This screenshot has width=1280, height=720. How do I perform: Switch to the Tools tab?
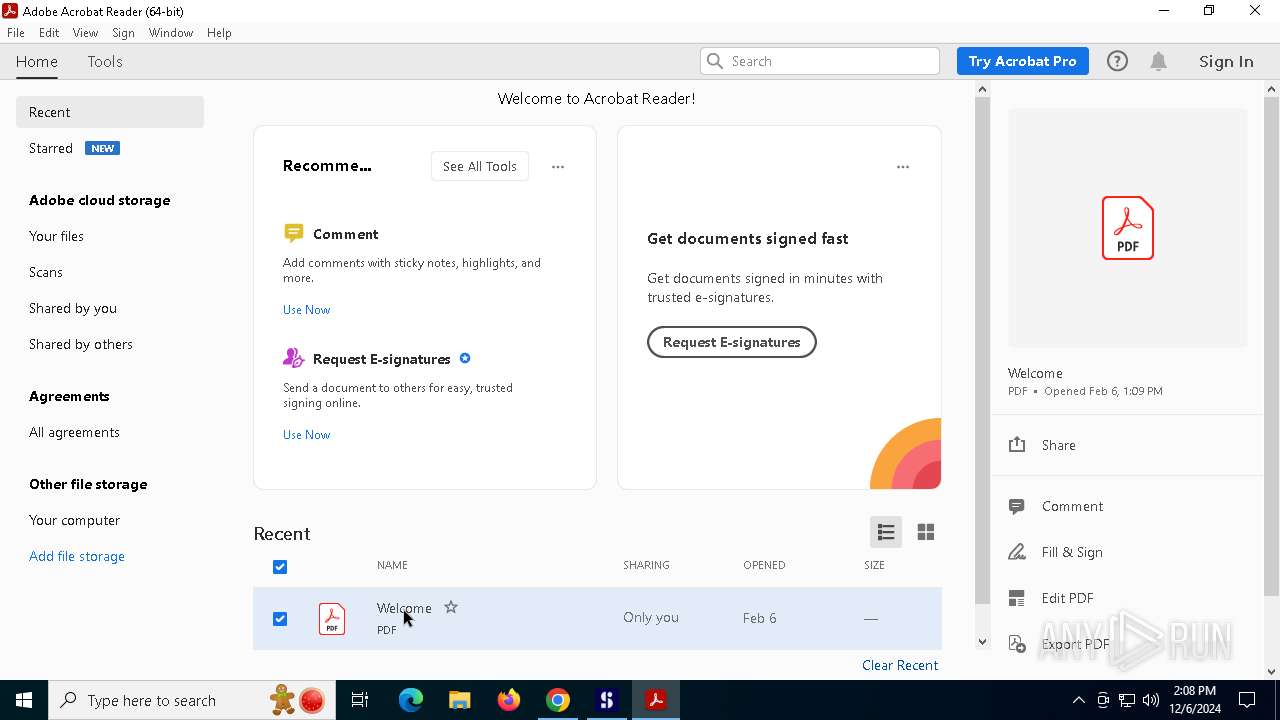[105, 61]
